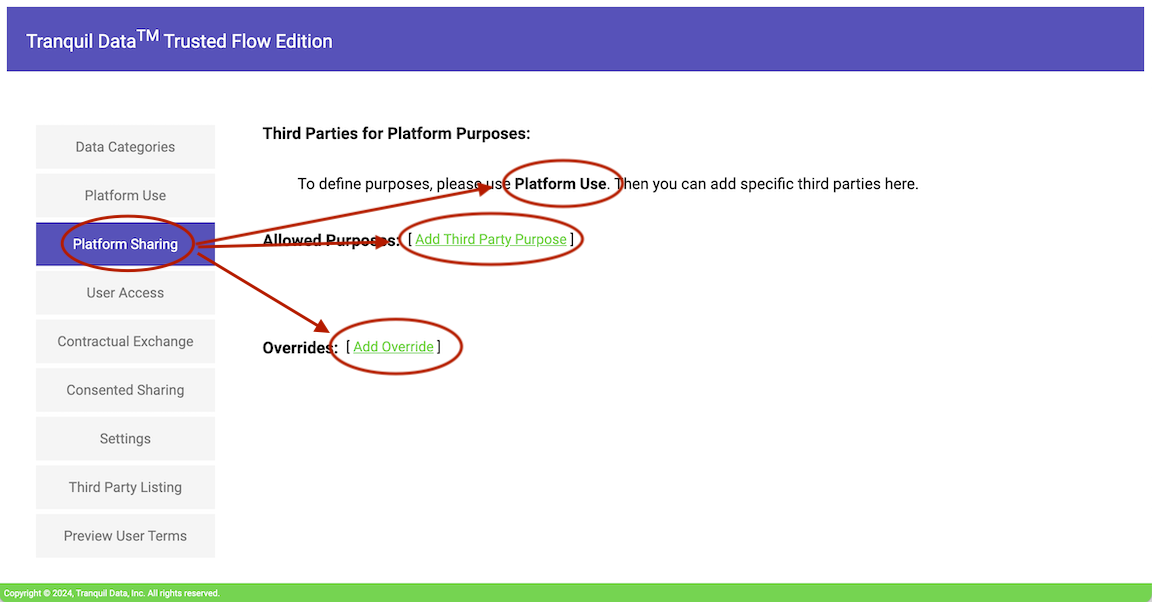
Task: View the Third Party Listing
Action: point(125,487)
